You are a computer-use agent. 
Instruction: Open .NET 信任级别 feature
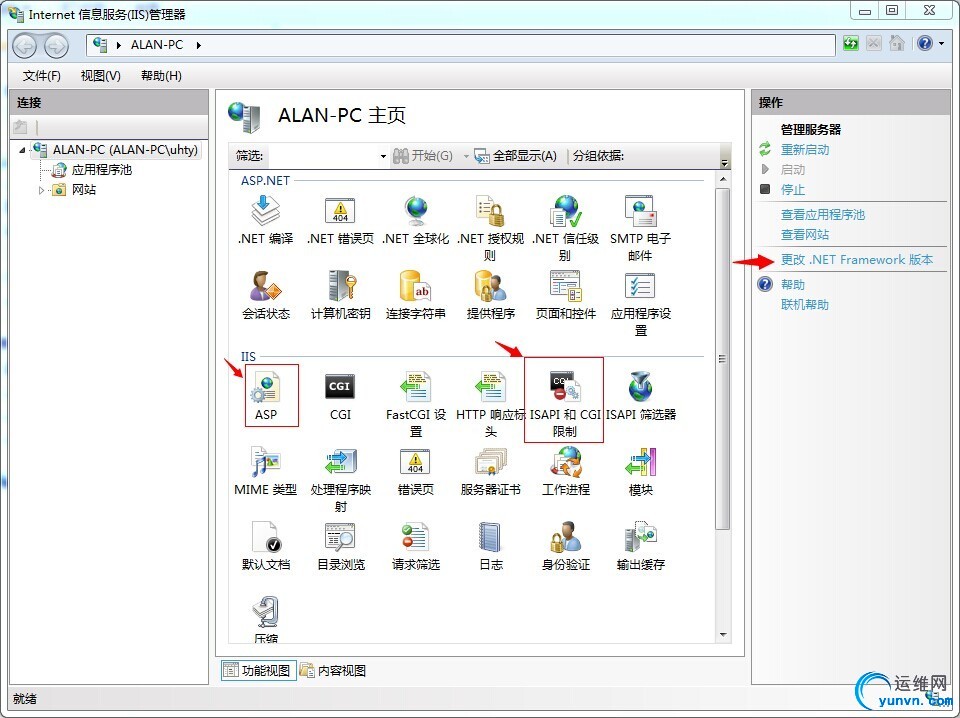click(566, 228)
